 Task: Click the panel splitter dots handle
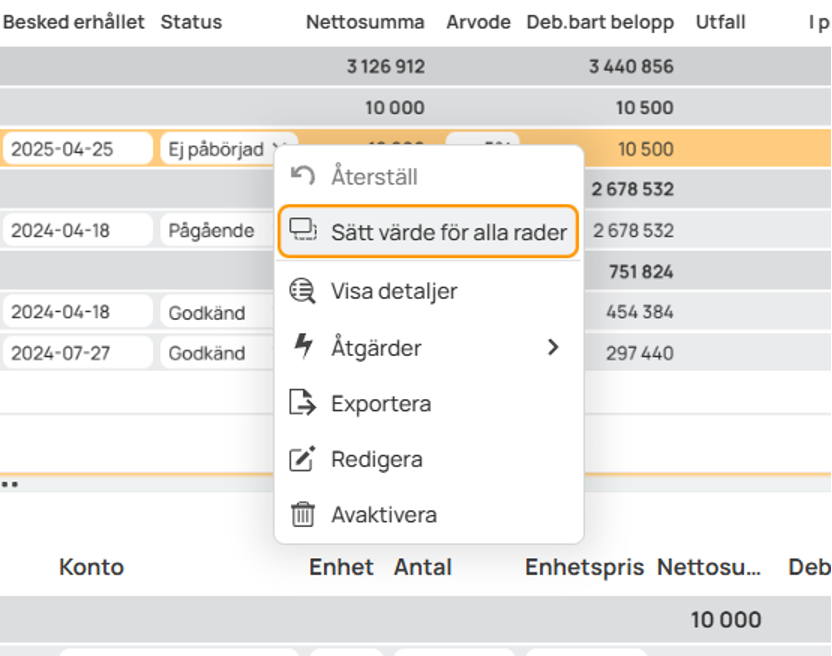tap(10, 485)
